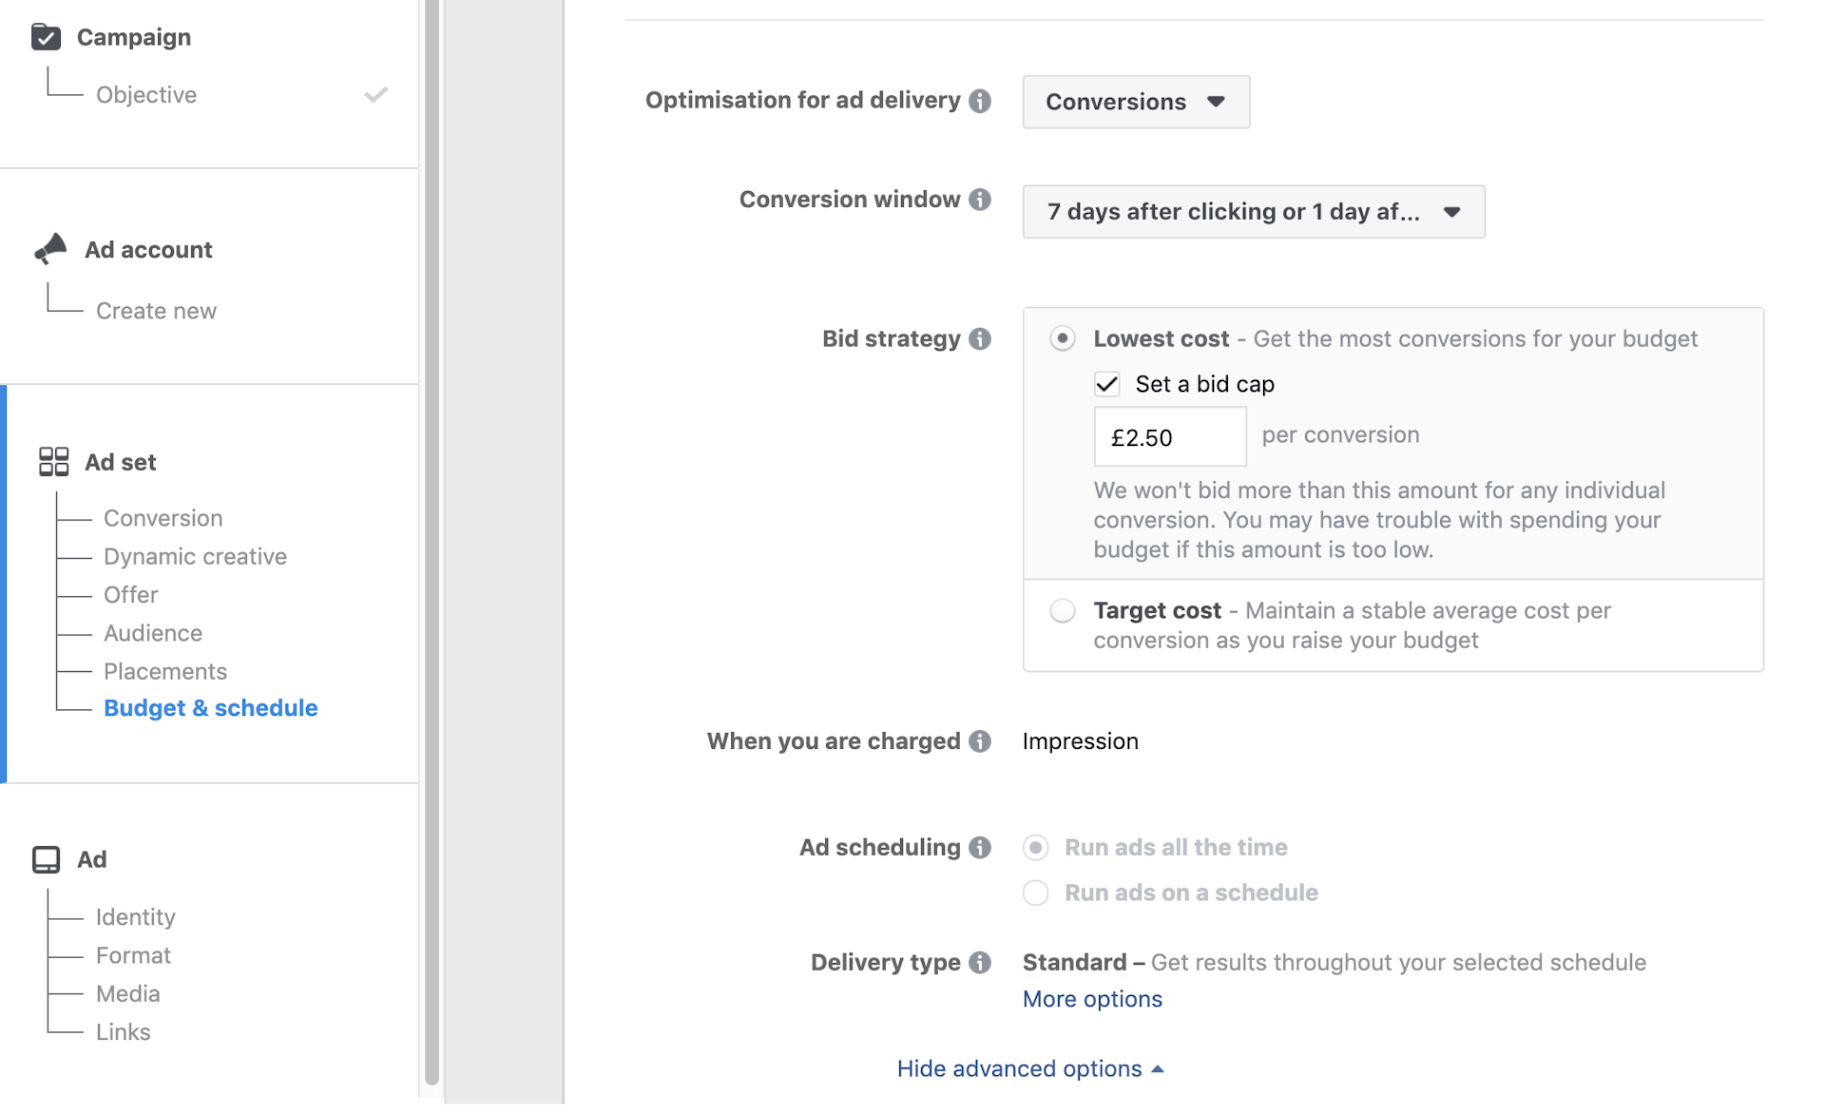This screenshot has height=1105, width=1824.
Task: Open the Audience section in sidebar
Action: [153, 633]
